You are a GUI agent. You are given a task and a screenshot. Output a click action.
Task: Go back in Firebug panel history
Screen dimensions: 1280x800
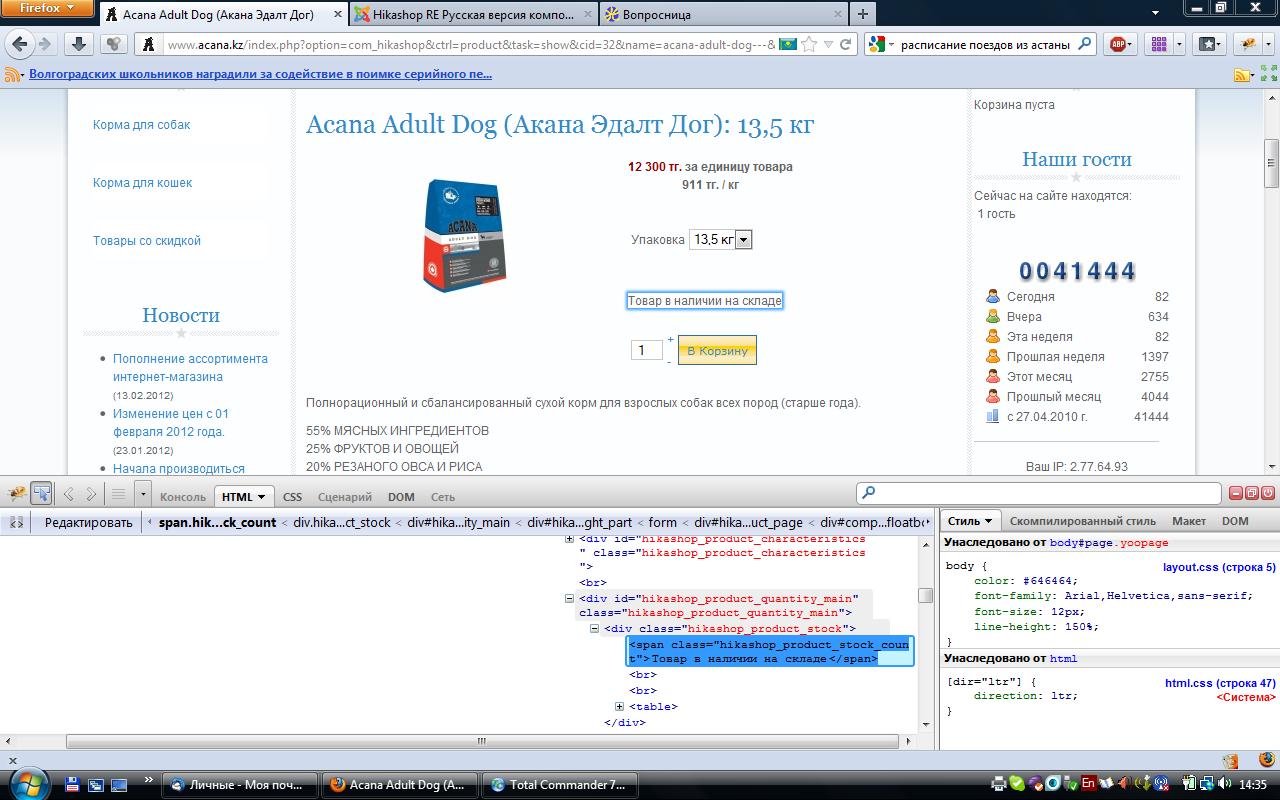click(69, 494)
